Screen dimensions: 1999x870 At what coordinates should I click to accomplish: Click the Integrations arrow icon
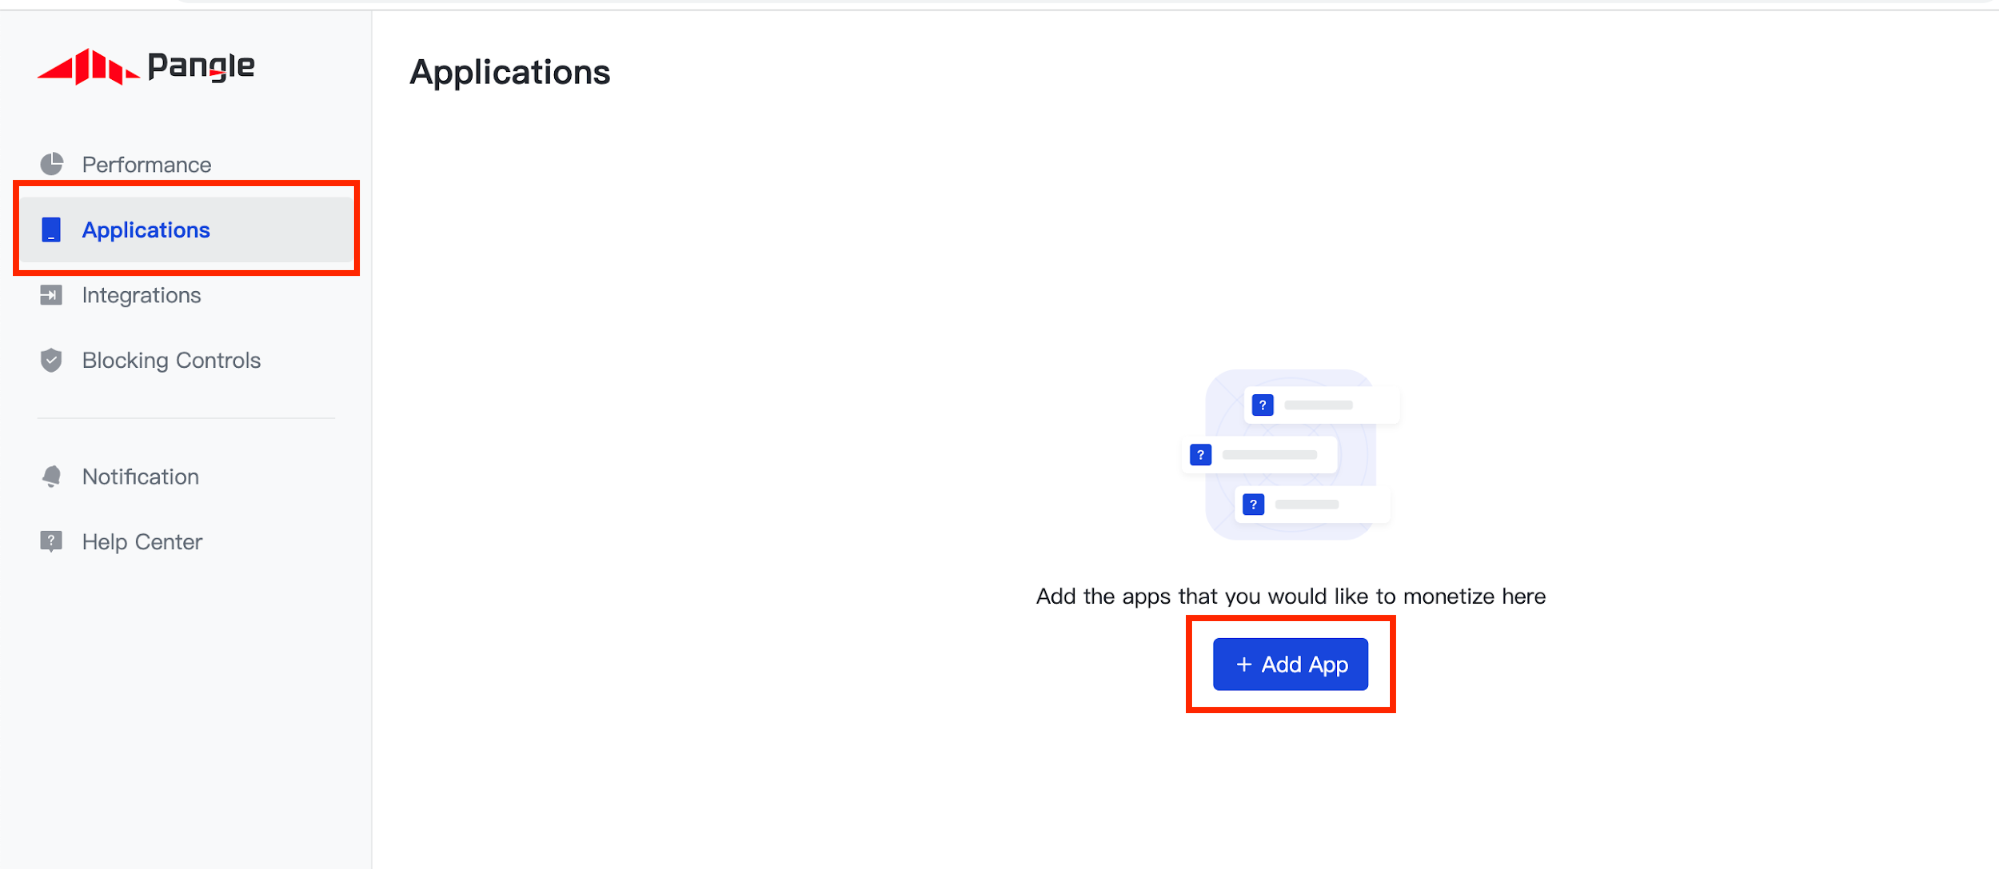click(x=51, y=295)
